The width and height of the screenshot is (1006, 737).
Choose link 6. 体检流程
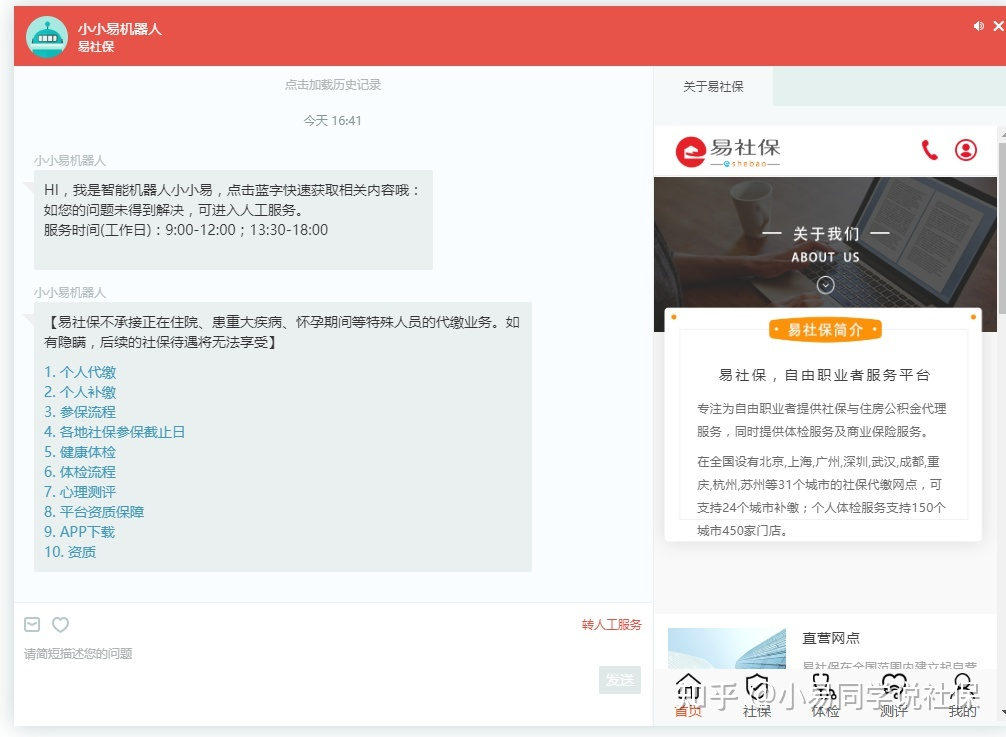[80, 471]
